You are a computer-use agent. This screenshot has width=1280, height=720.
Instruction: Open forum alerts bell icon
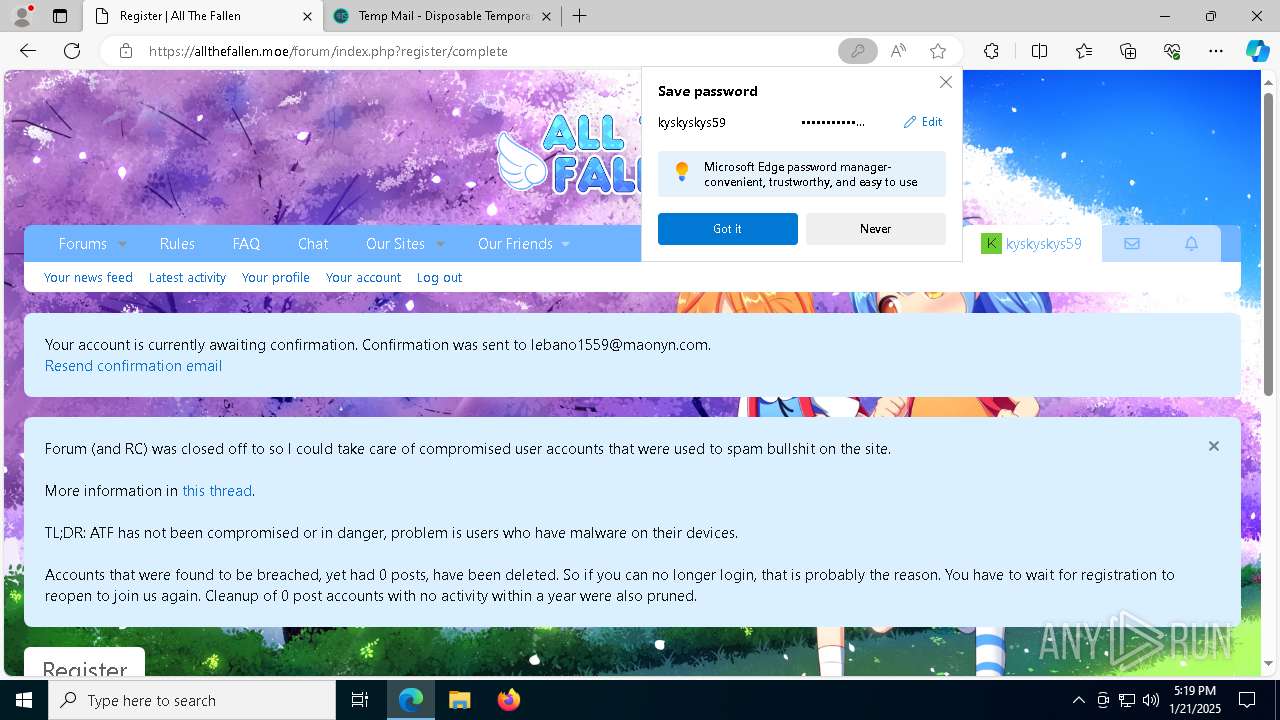coord(1191,243)
